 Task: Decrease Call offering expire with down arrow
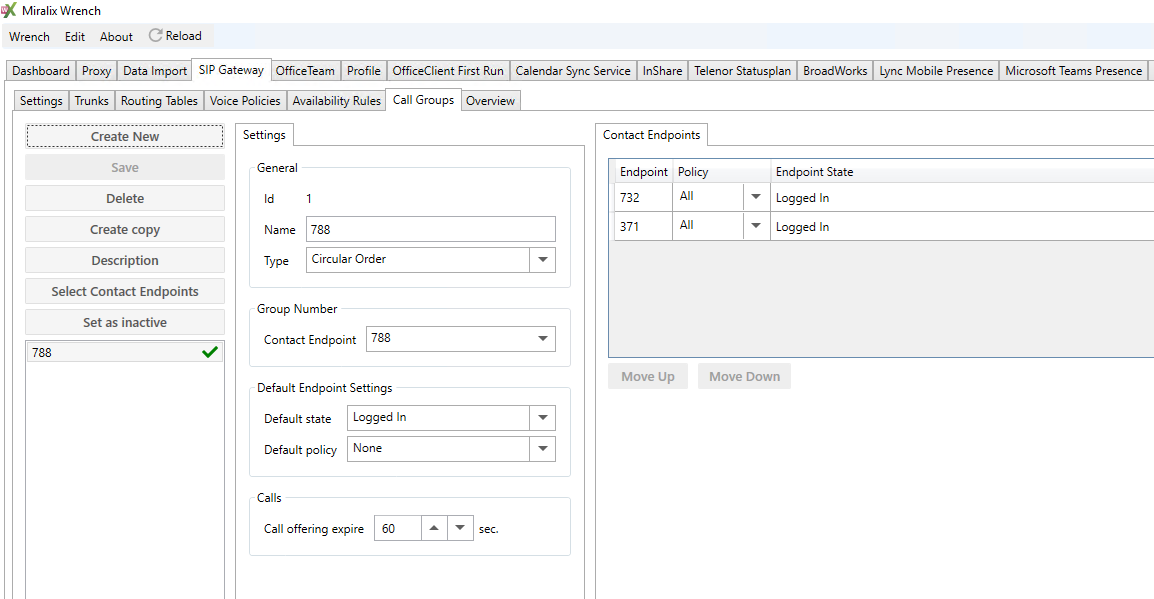460,528
